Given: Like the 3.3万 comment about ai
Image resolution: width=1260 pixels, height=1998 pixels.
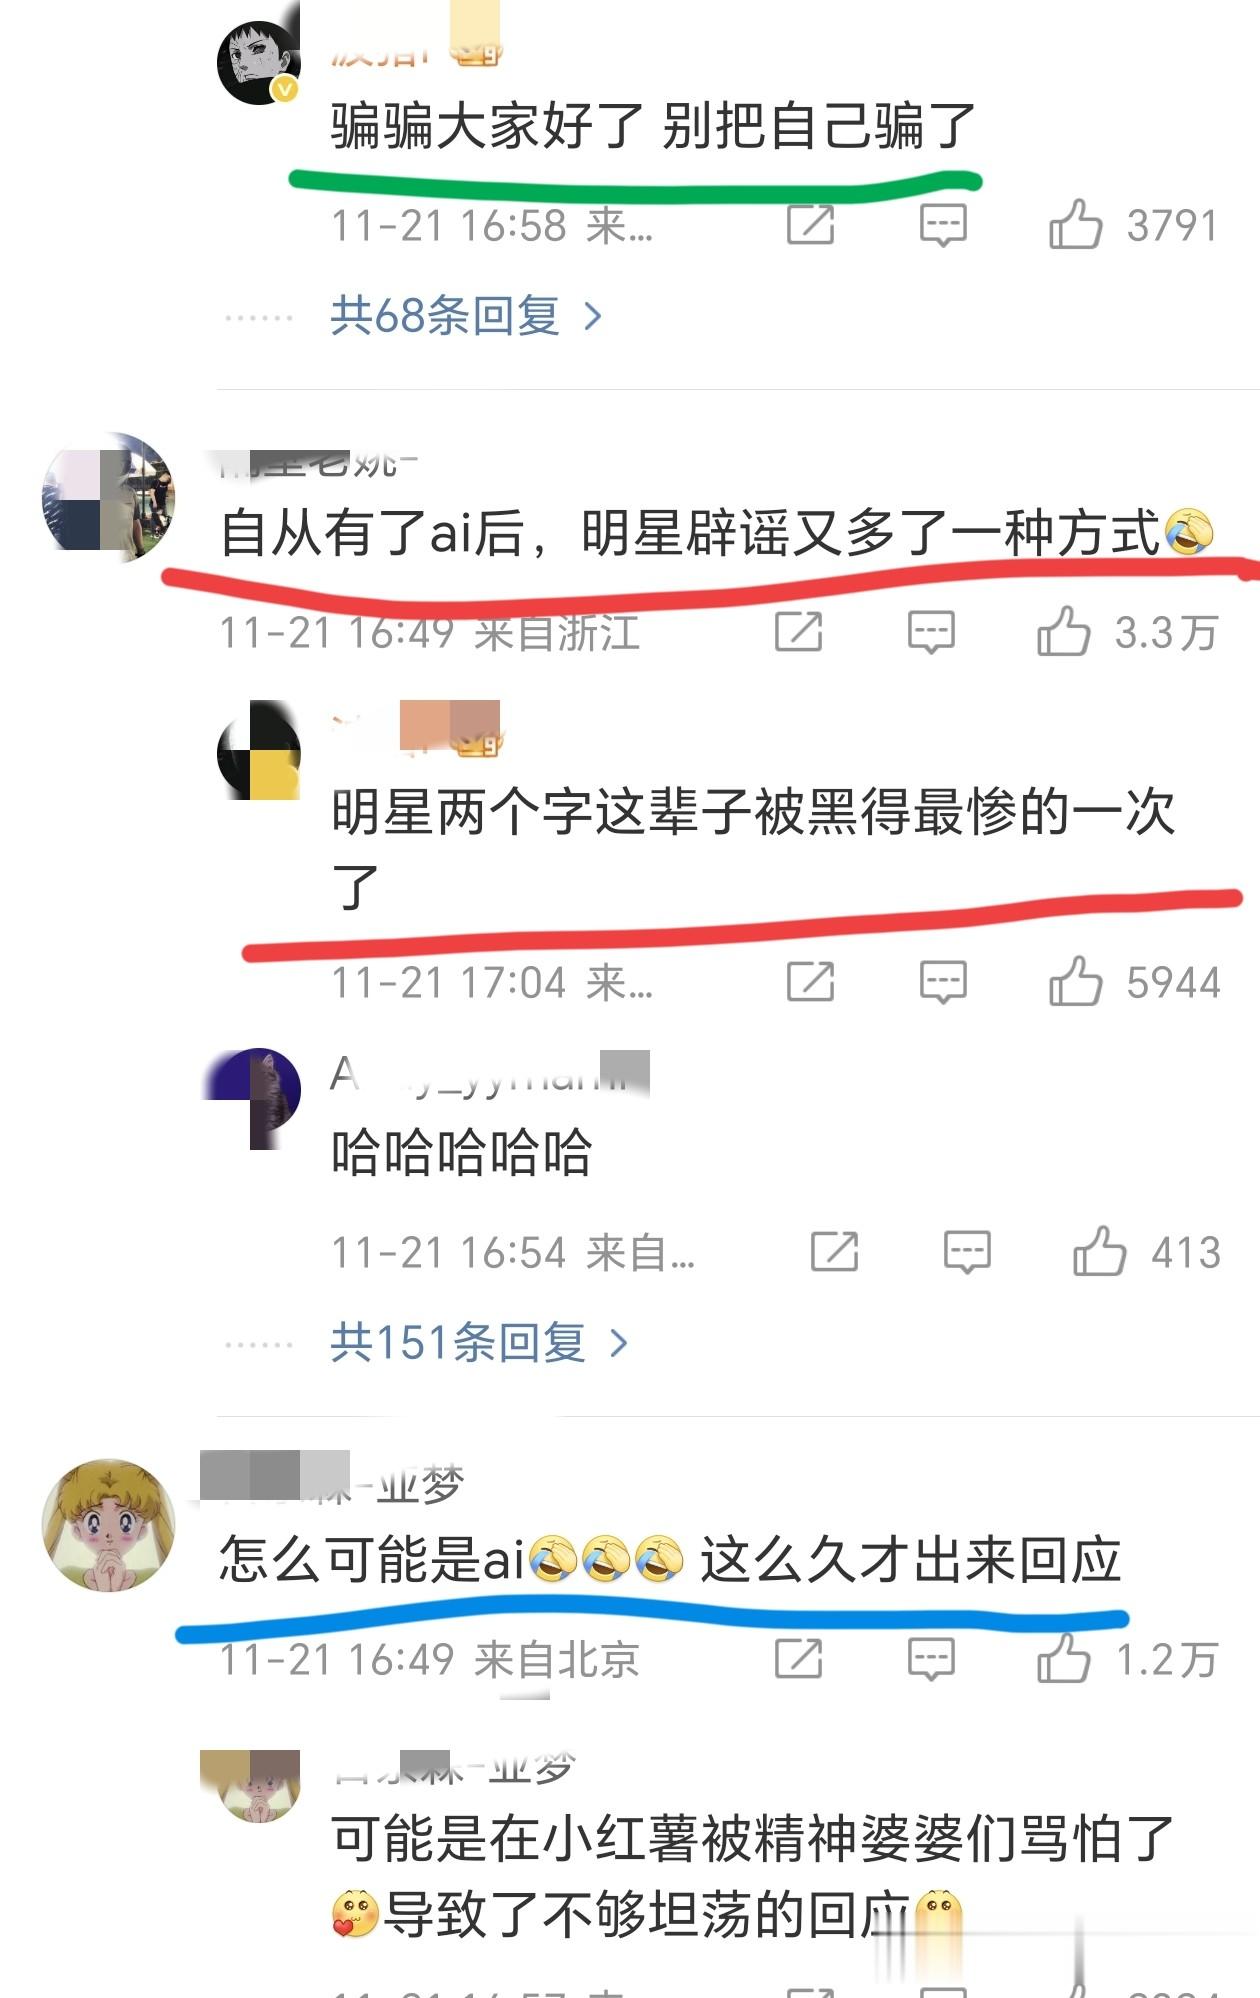Looking at the screenshot, I should click(1063, 631).
